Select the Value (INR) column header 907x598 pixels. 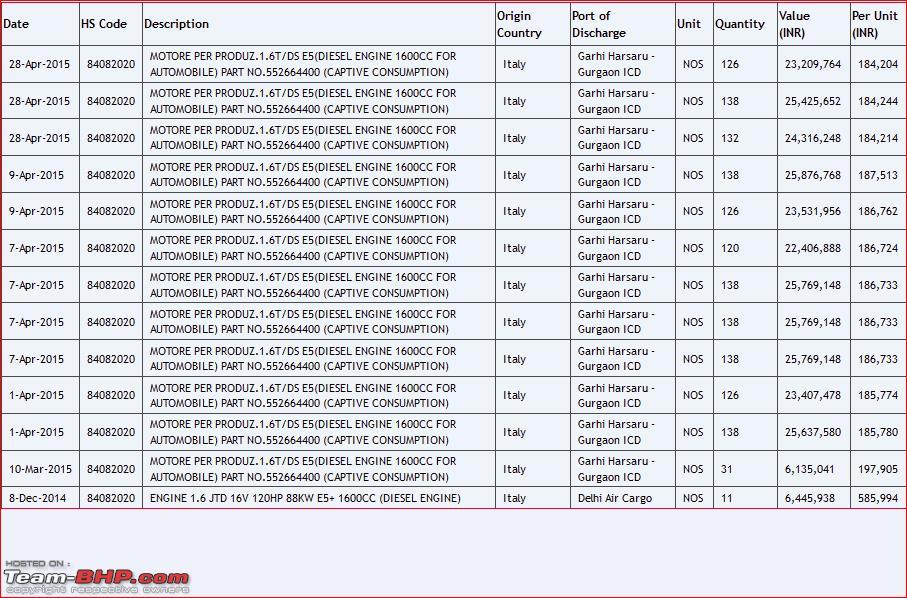(795, 24)
